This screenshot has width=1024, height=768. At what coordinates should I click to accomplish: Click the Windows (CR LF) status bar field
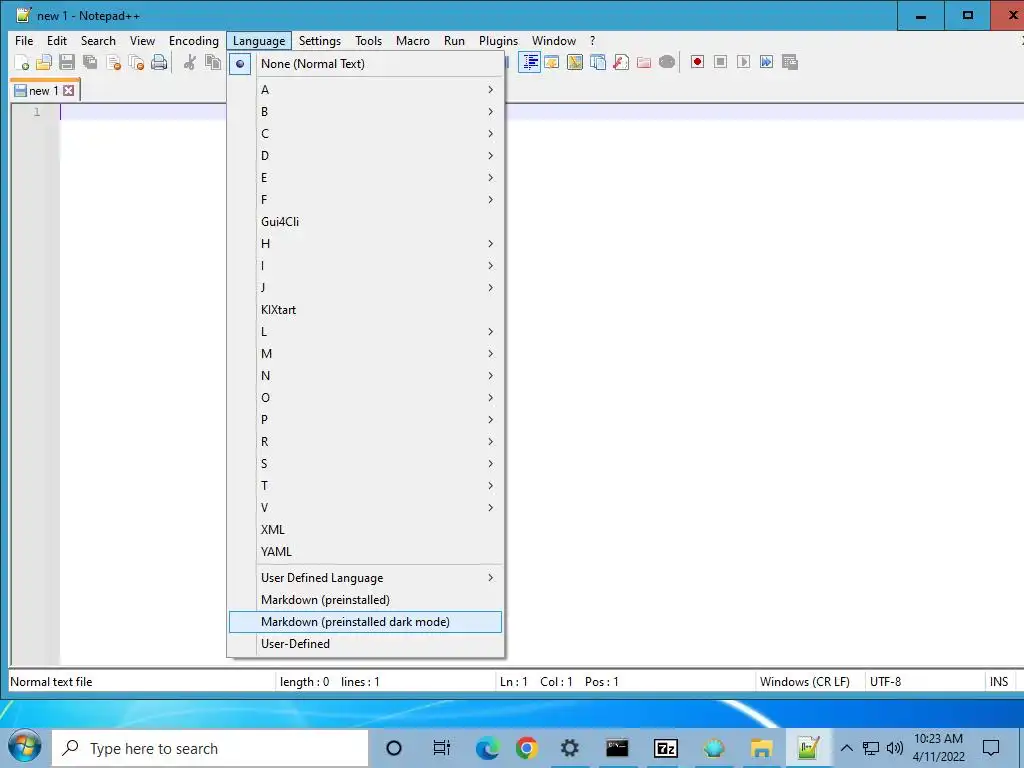point(808,682)
